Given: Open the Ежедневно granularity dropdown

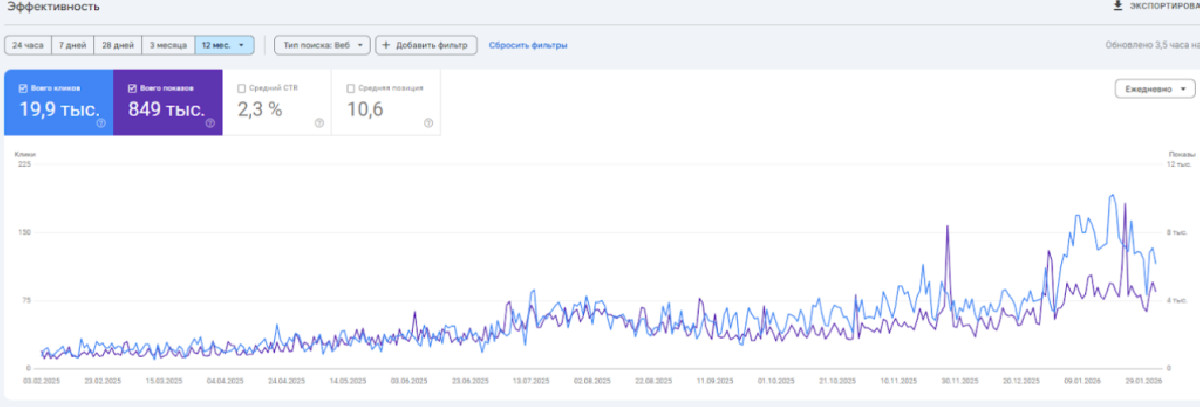Looking at the screenshot, I should tap(1154, 89).
